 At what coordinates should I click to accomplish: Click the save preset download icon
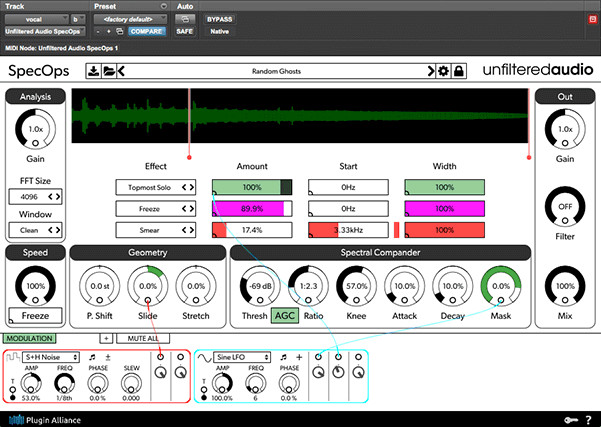pyautogui.click(x=93, y=71)
